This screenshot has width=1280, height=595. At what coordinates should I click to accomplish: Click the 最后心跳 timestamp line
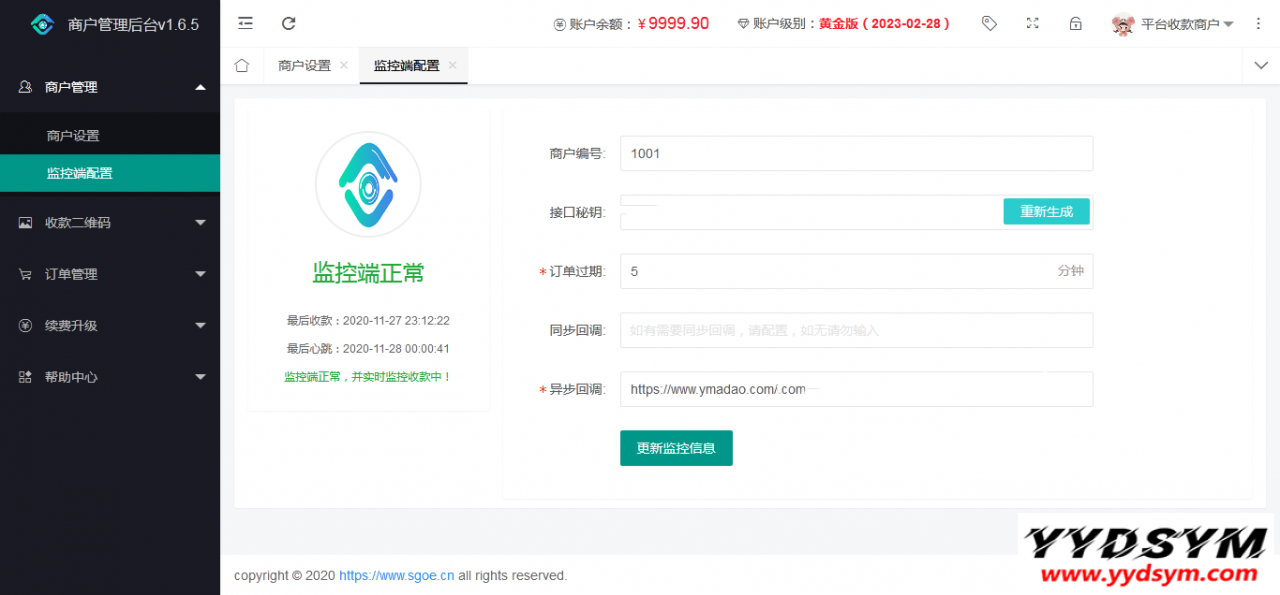368,349
